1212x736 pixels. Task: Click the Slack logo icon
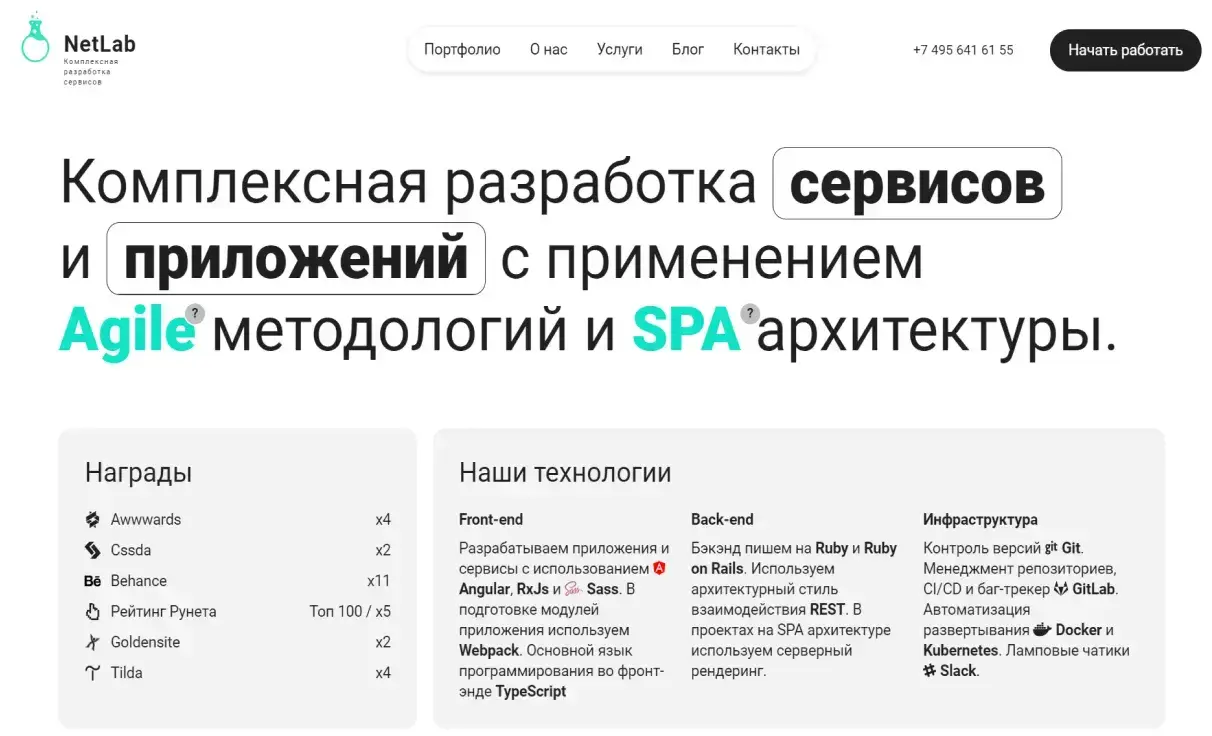(x=930, y=671)
